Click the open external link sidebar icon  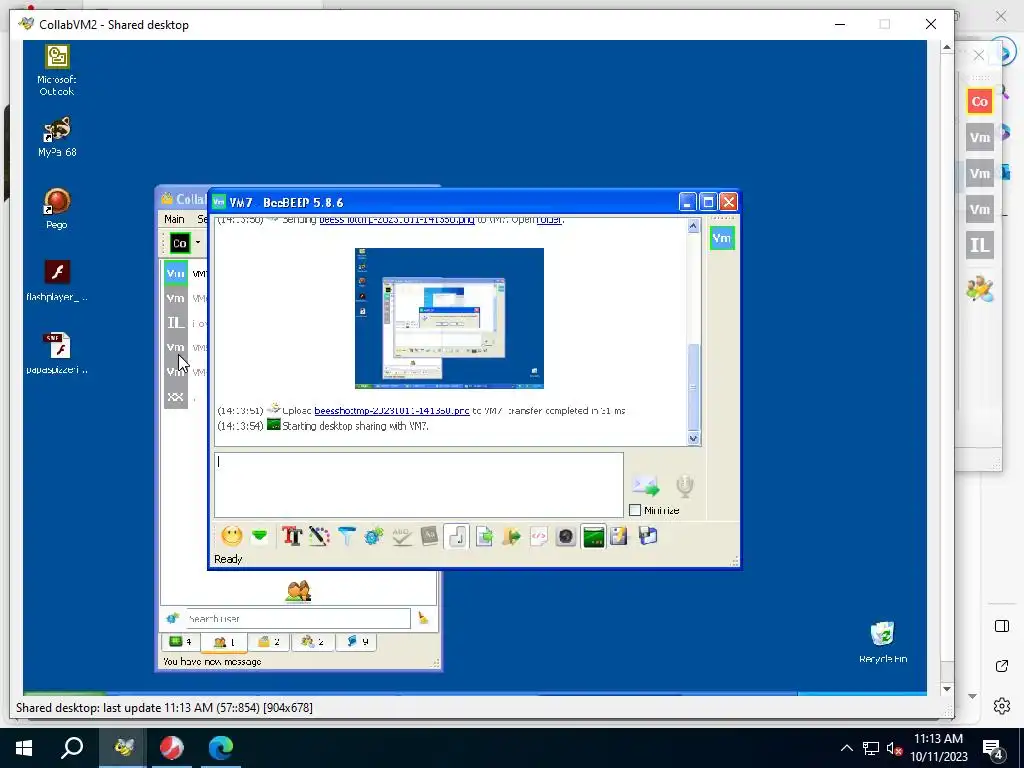click(1002, 666)
